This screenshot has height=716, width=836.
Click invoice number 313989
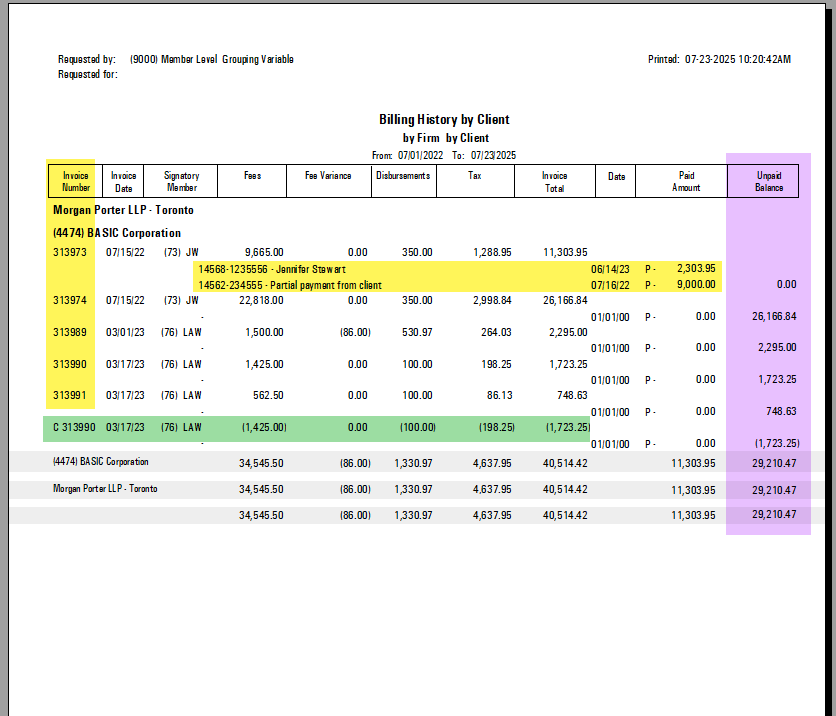[x=70, y=332]
